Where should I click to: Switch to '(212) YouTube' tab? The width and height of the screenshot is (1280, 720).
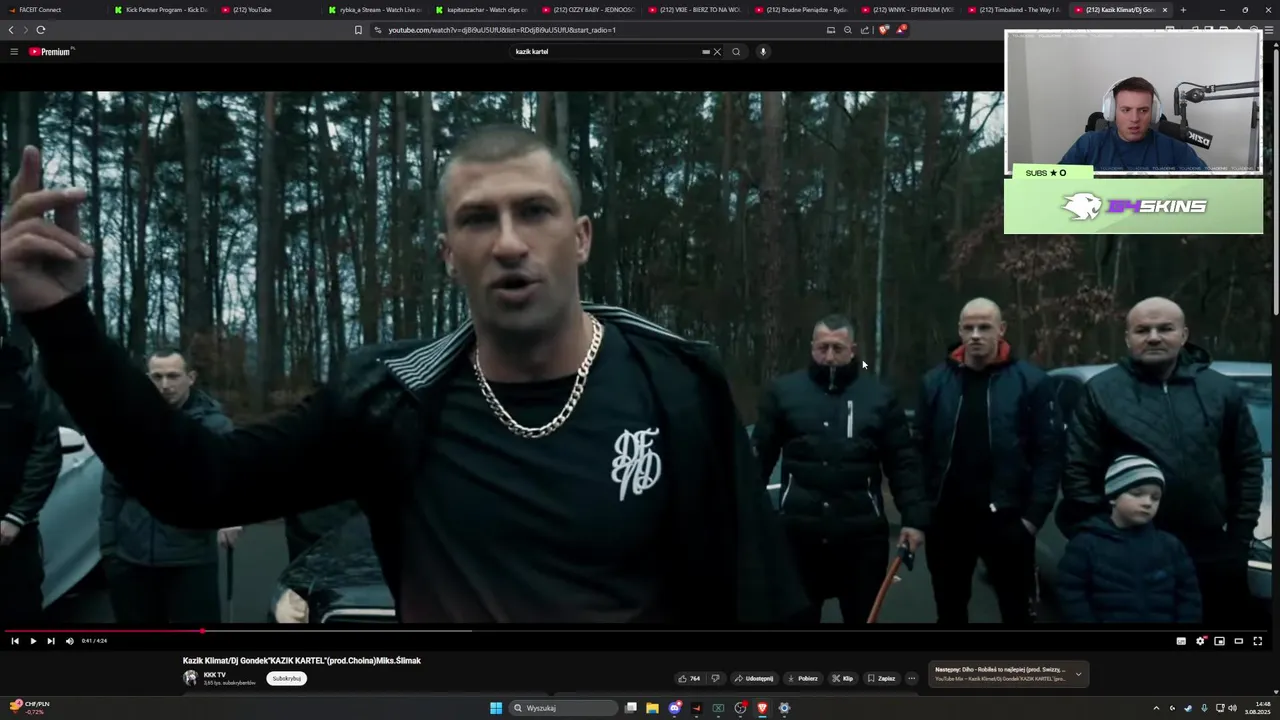pos(267,10)
